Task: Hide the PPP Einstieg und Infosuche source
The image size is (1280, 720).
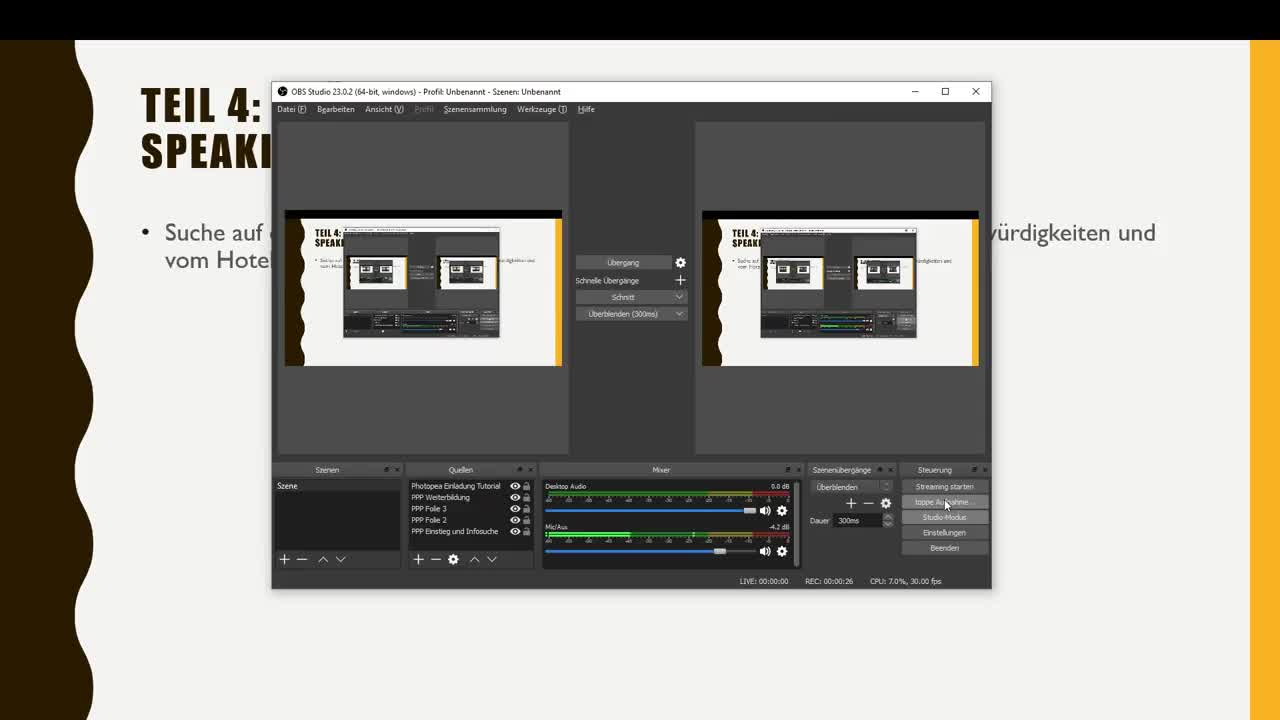Action: [515, 531]
